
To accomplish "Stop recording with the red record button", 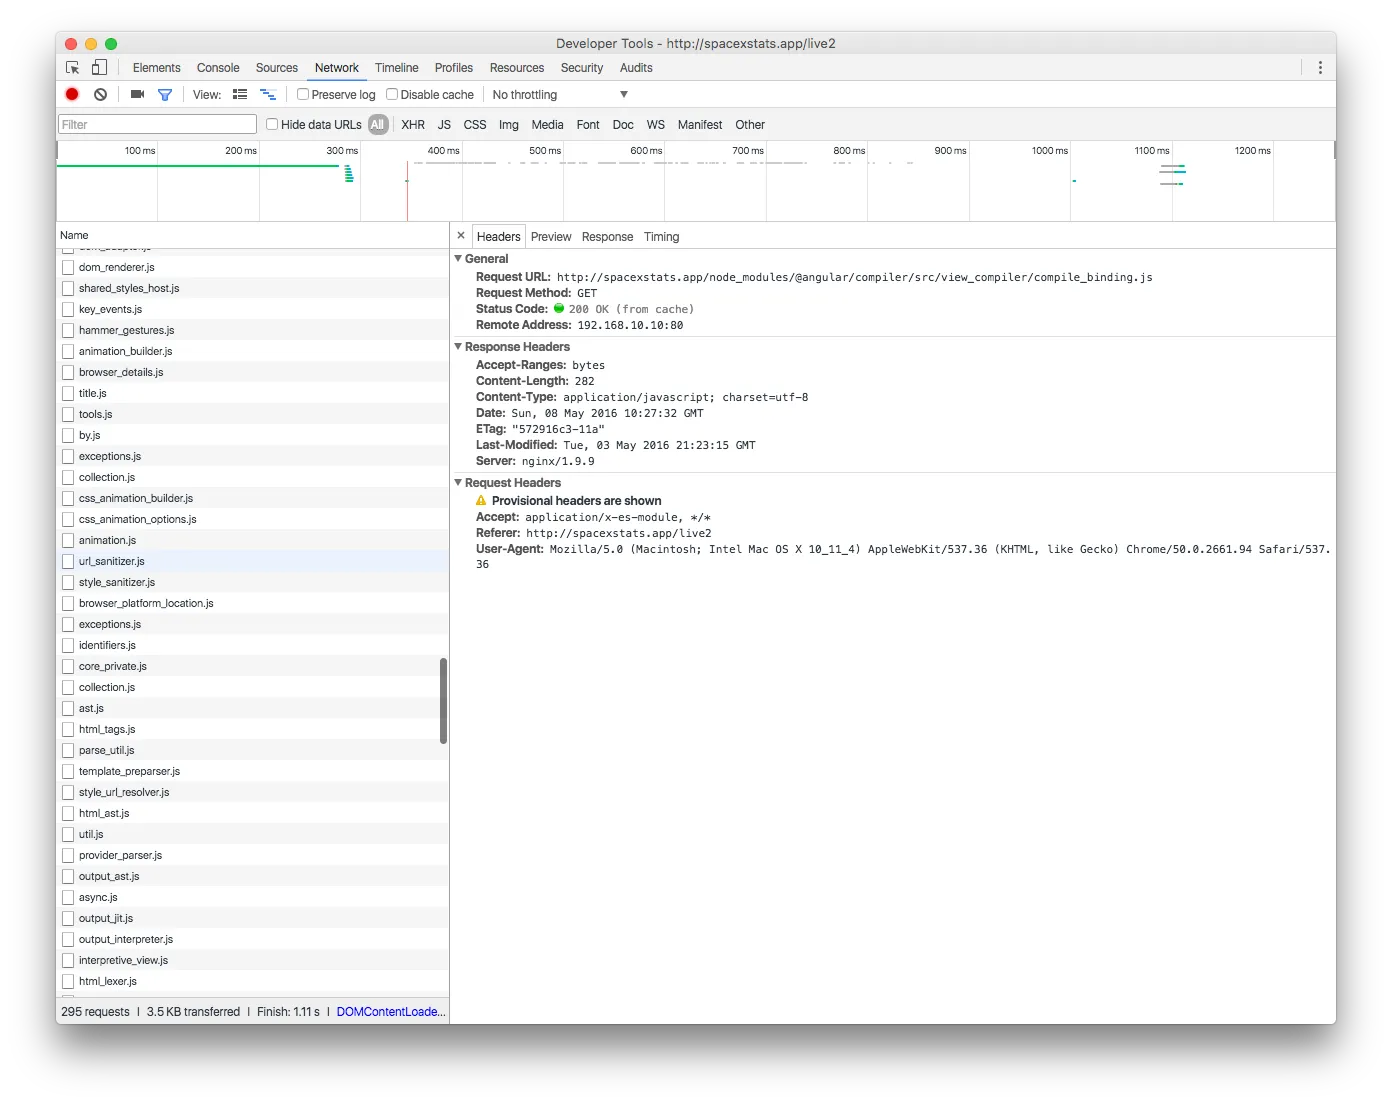I will coord(72,94).
